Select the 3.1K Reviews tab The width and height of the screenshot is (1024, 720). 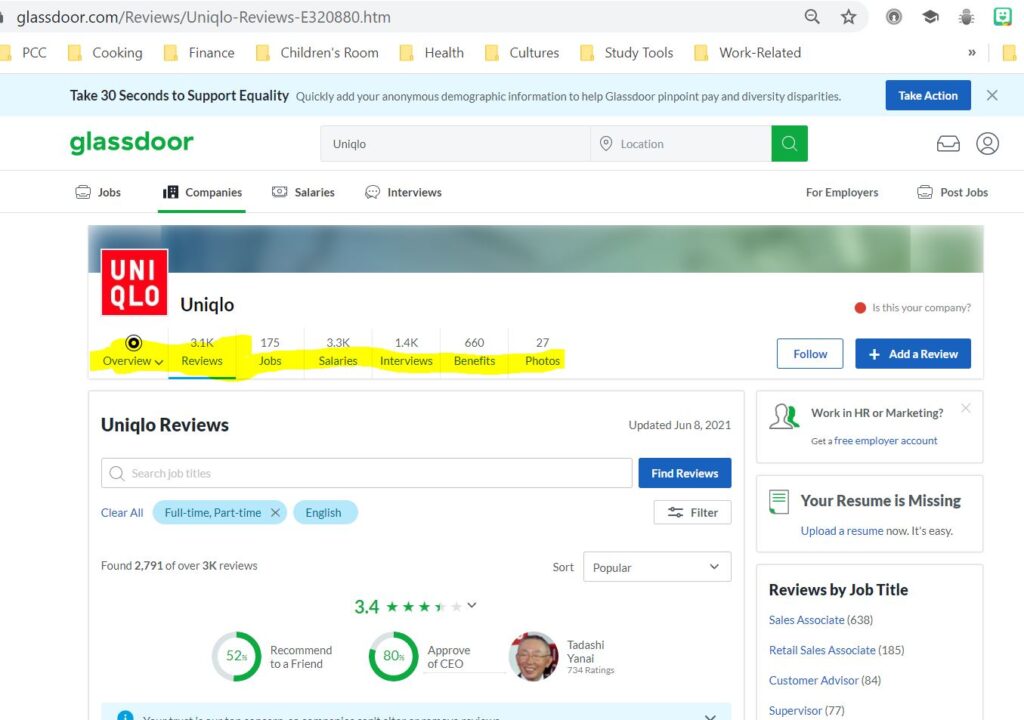click(x=202, y=353)
